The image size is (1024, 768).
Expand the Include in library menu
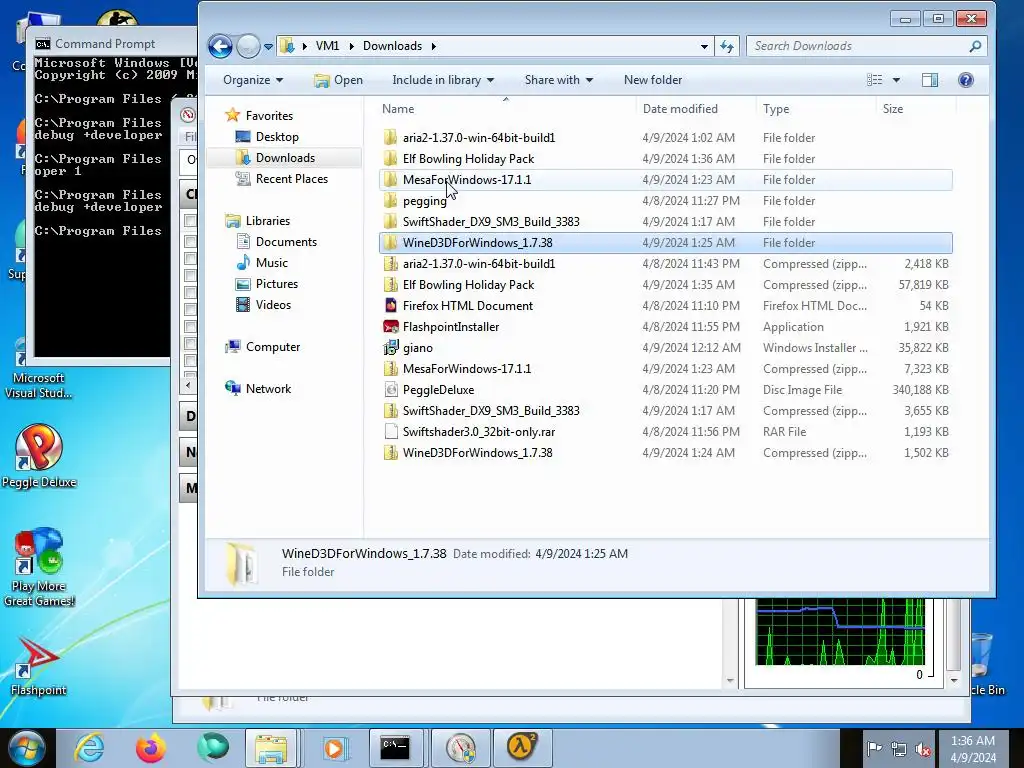click(443, 80)
